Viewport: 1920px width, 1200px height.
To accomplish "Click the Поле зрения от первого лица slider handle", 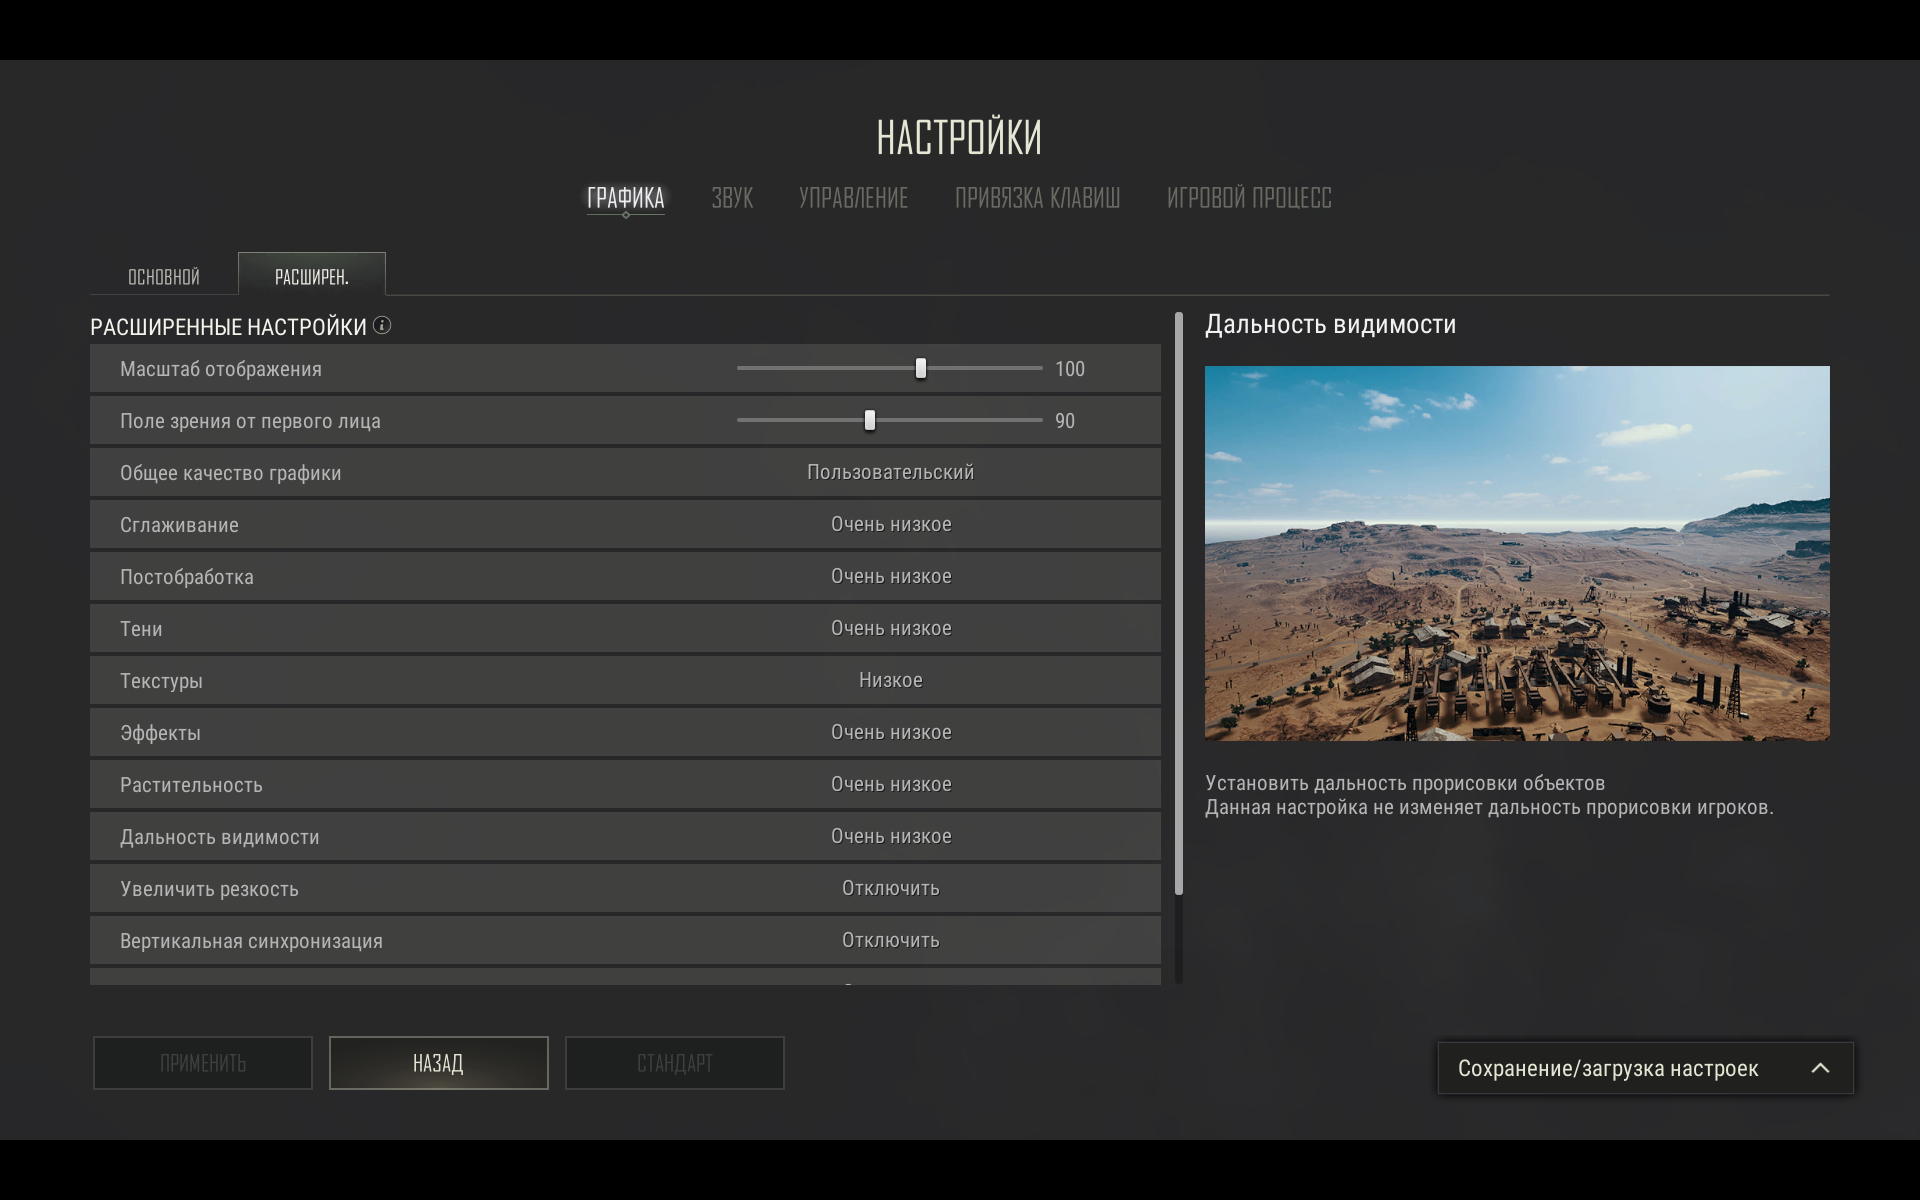I will point(870,420).
